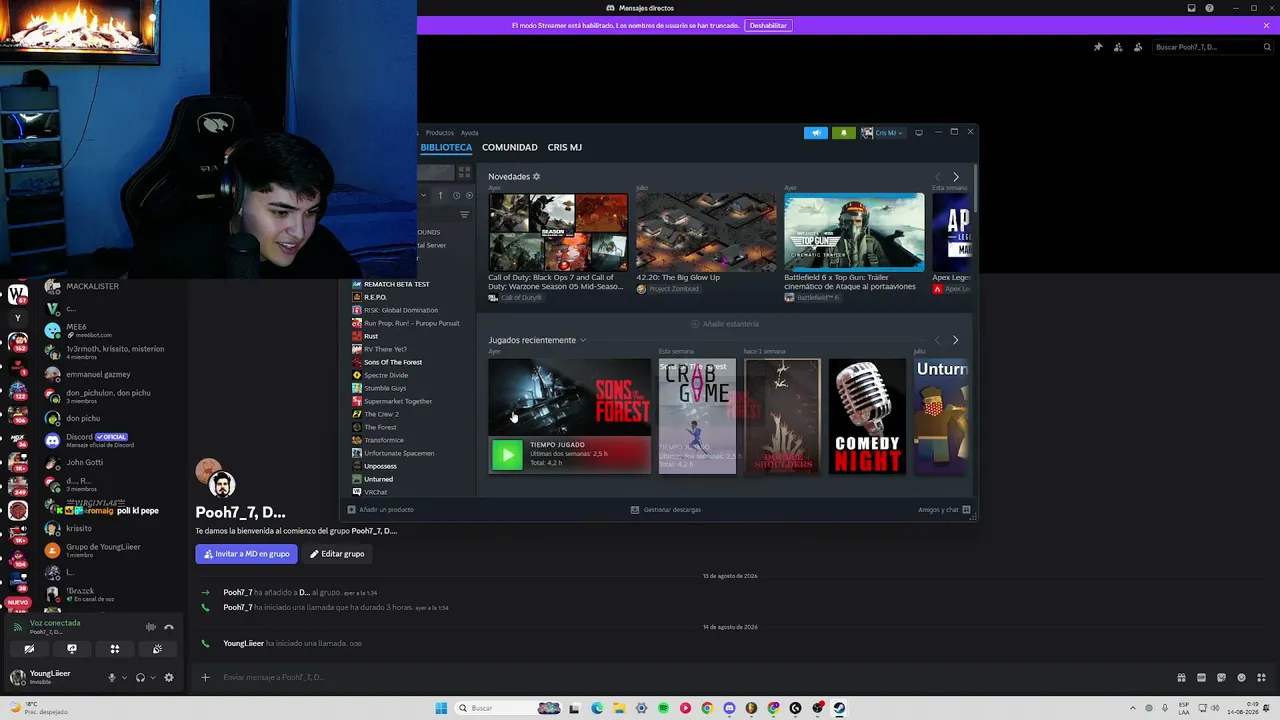Click Invitar a MD en grupo button
This screenshot has width=1280, height=720.
pyautogui.click(x=246, y=554)
